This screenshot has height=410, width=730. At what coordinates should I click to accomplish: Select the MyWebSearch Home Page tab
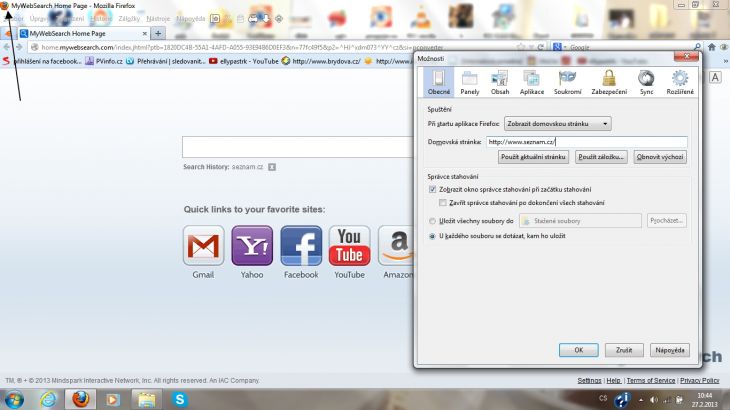(84, 34)
